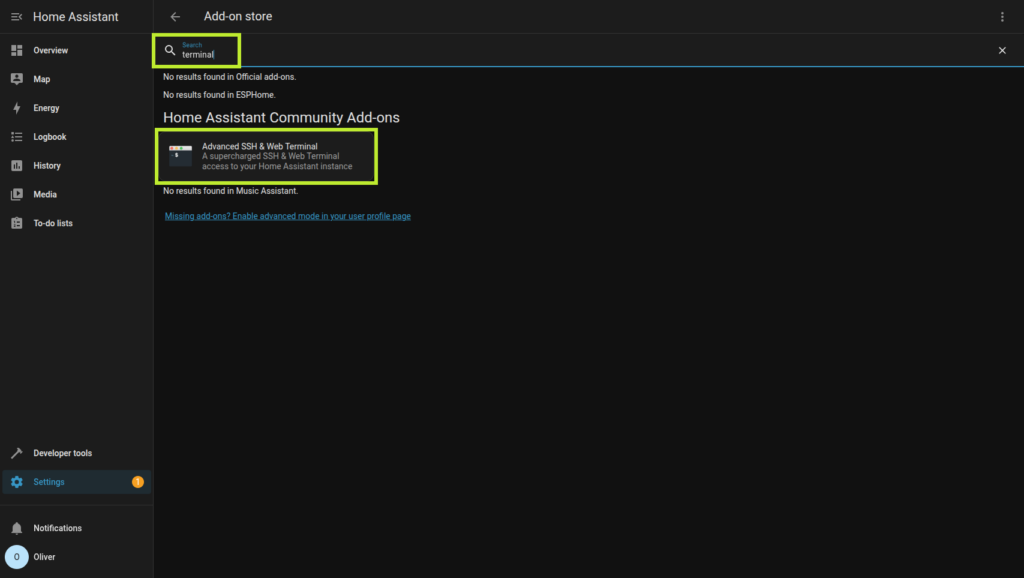Open Developer tools
The height and width of the screenshot is (578, 1024).
click(76, 453)
